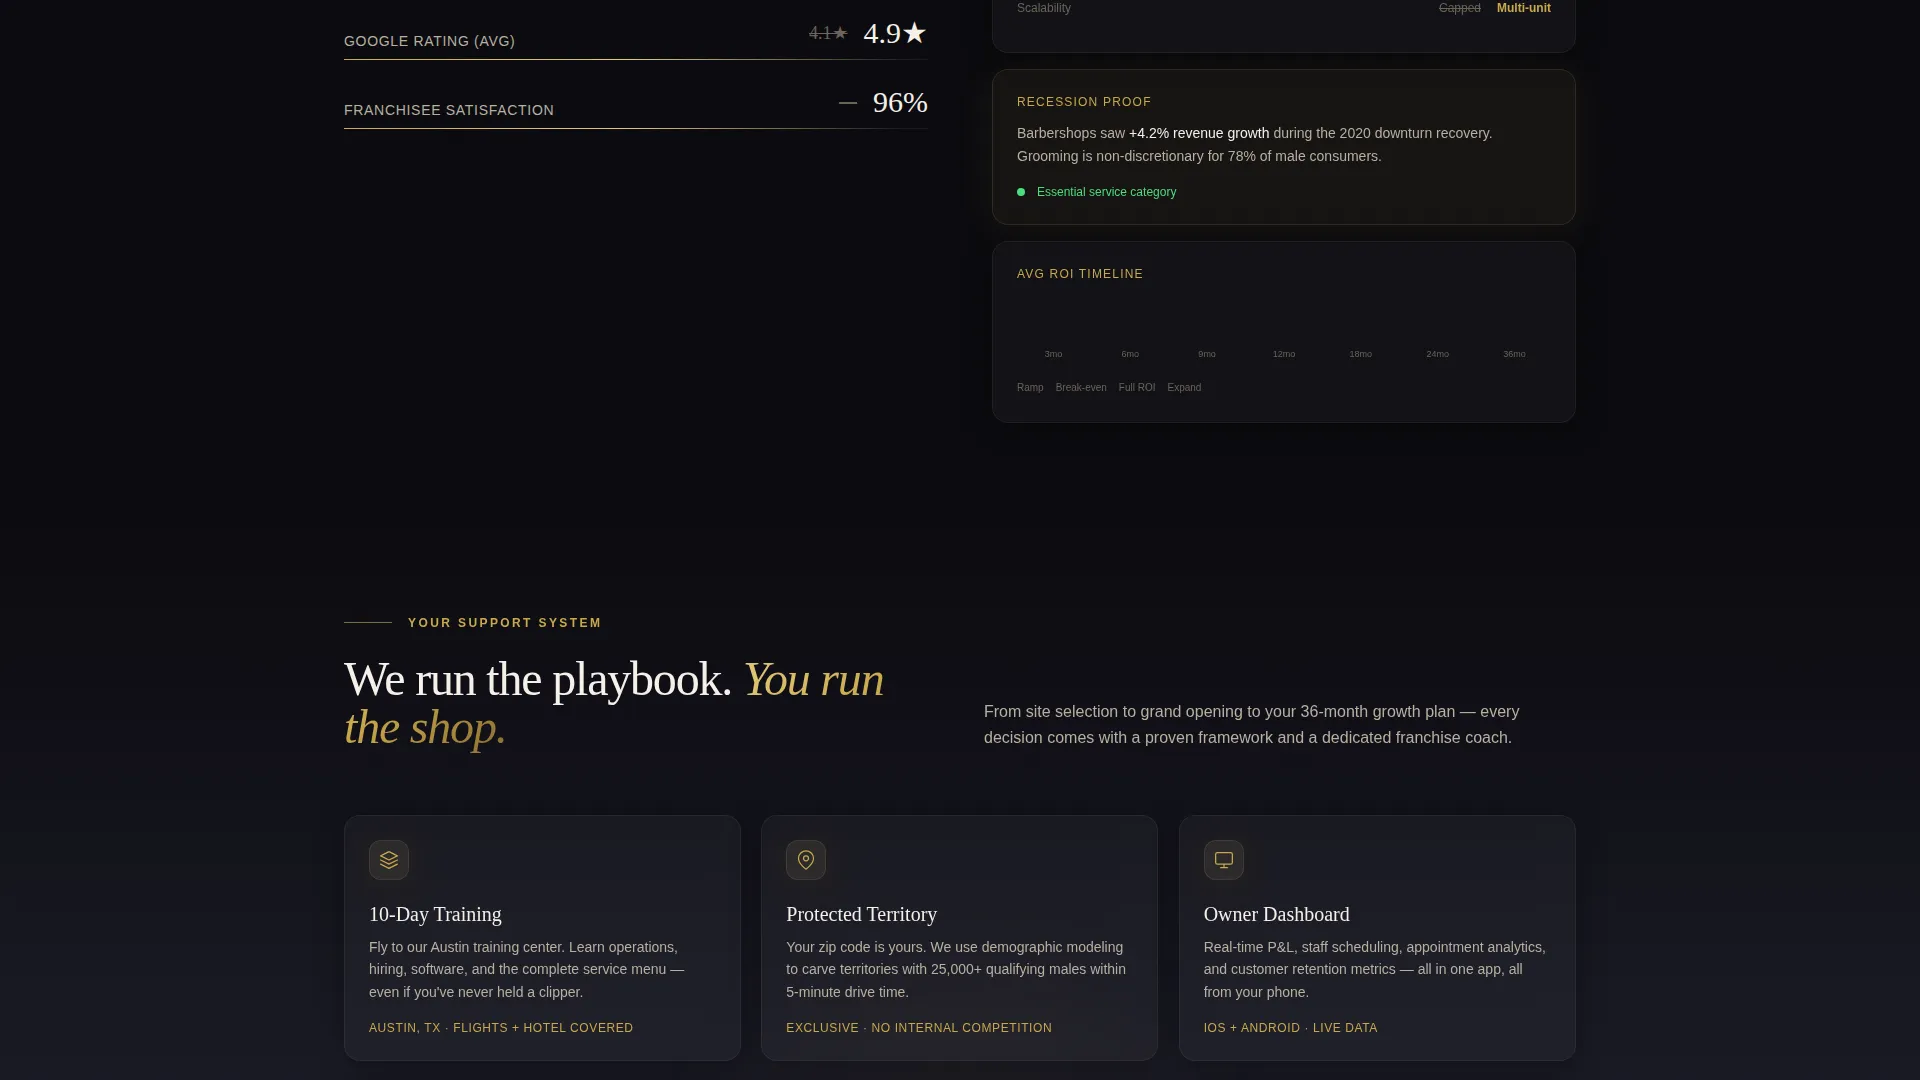The width and height of the screenshot is (1920, 1080).
Task: Click the stacked layers training icon
Action: point(389,860)
